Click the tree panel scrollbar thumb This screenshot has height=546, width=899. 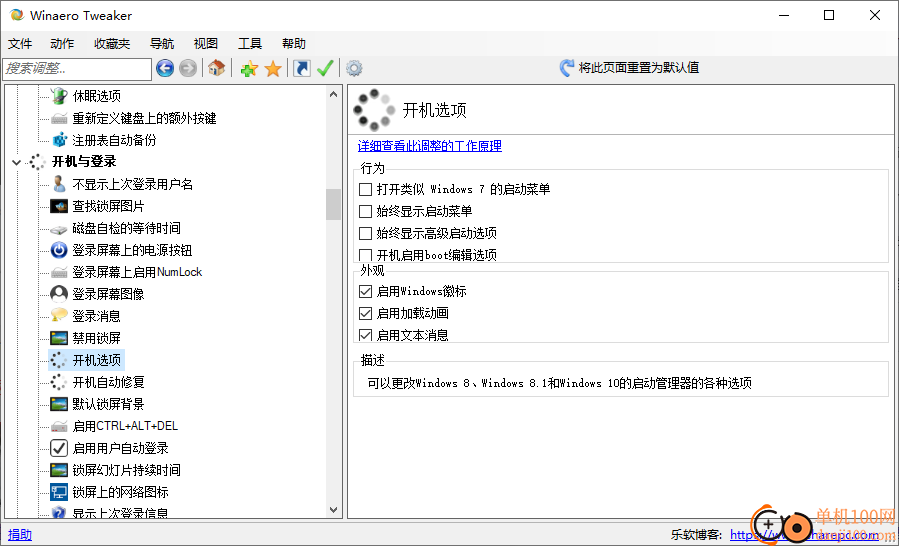(x=334, y=205)
